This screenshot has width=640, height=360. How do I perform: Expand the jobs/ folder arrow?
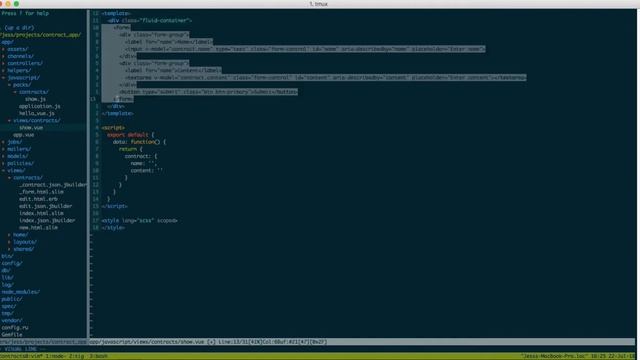[x=3, y=142]
